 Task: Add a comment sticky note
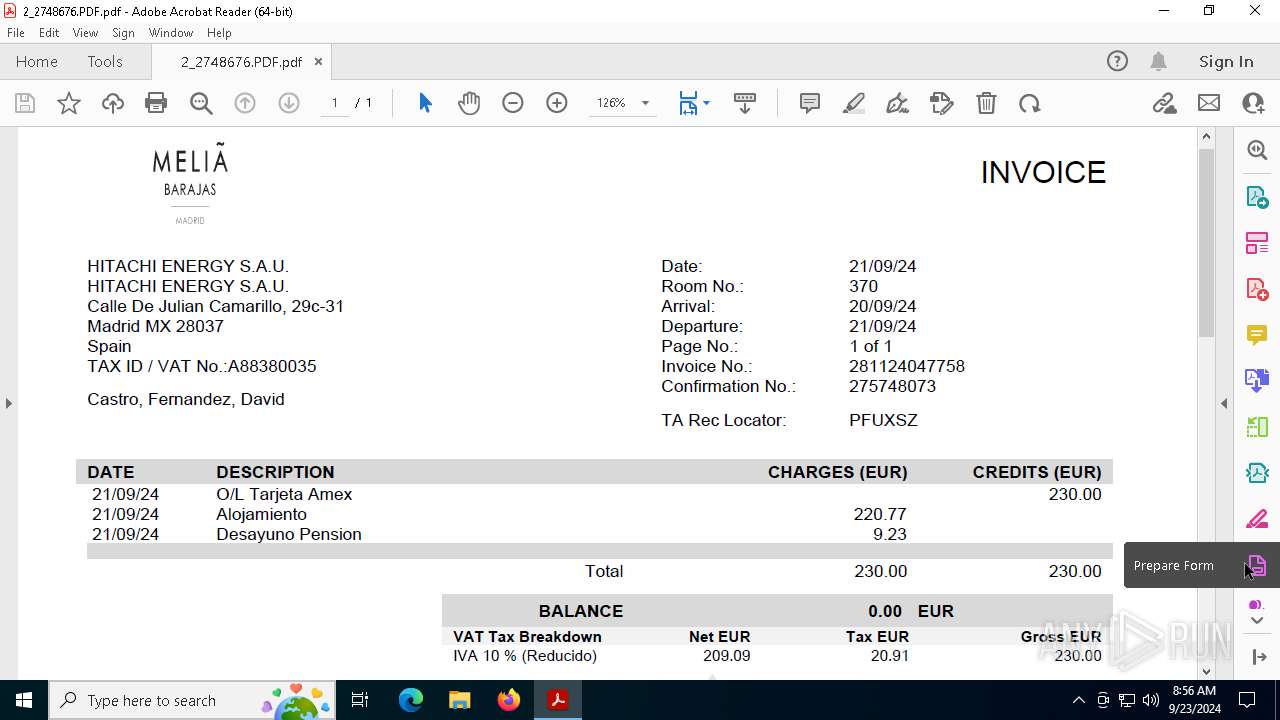810,103
